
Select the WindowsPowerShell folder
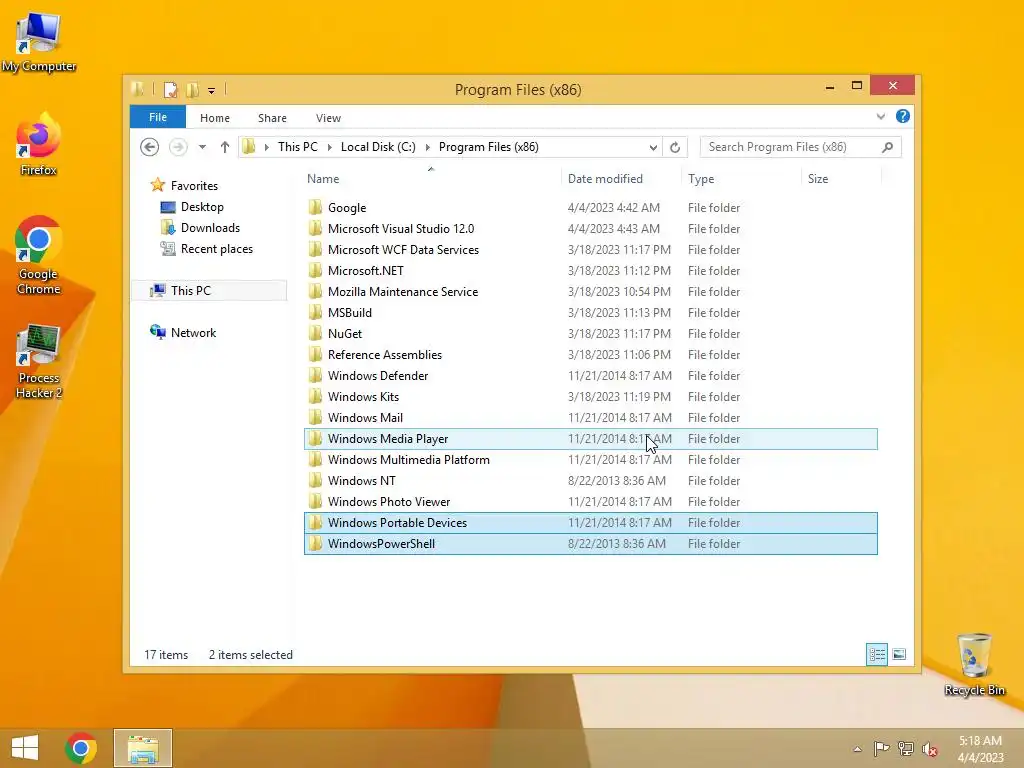(590, 544)
